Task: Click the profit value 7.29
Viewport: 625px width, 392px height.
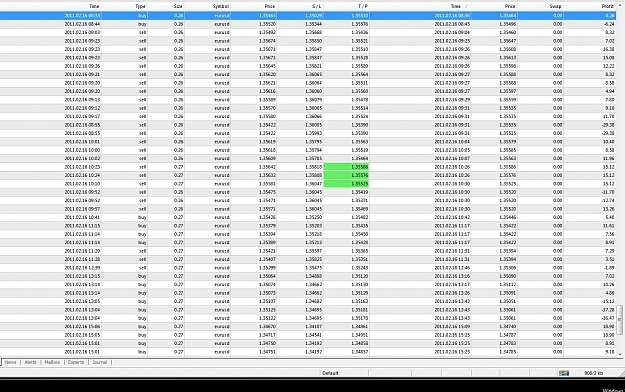Action: 610,251
